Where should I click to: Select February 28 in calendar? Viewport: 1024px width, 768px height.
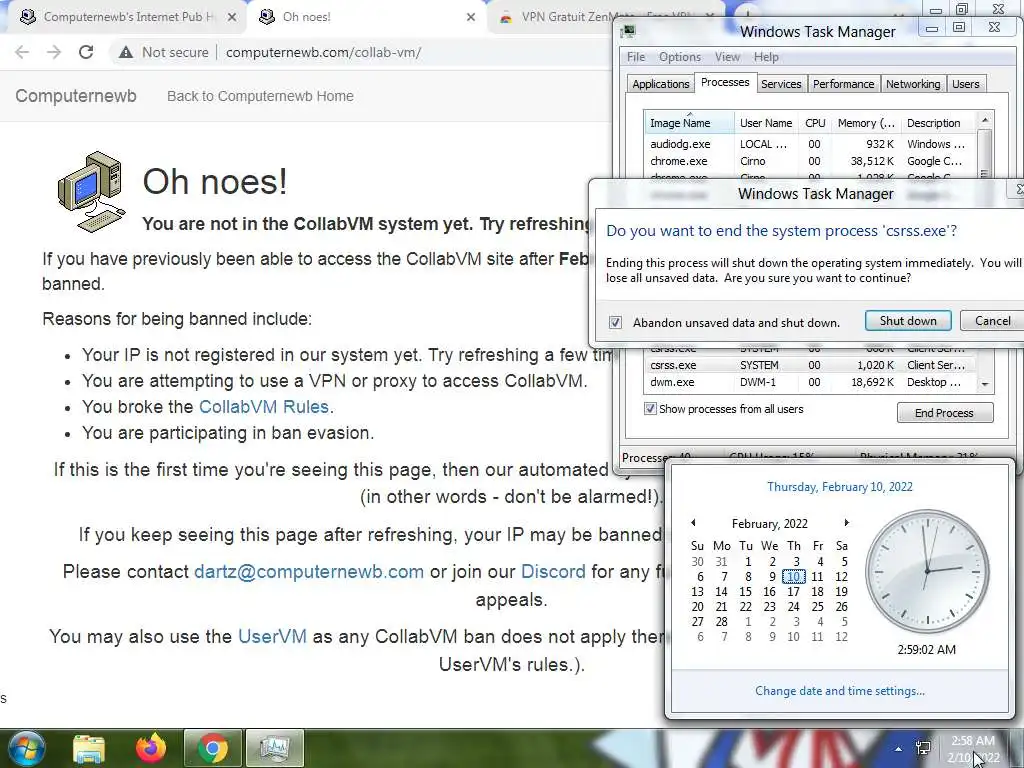(x=721, y=622)
